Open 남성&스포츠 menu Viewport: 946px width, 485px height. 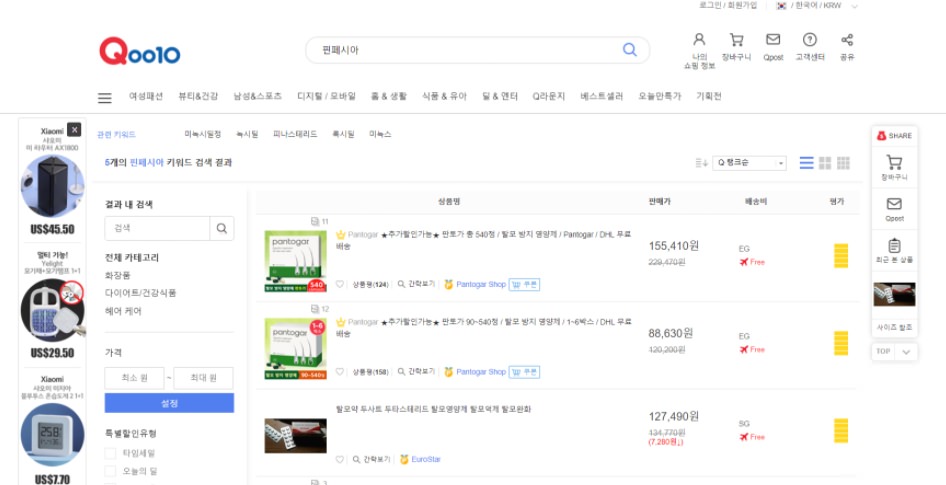[x=258, y=96]
